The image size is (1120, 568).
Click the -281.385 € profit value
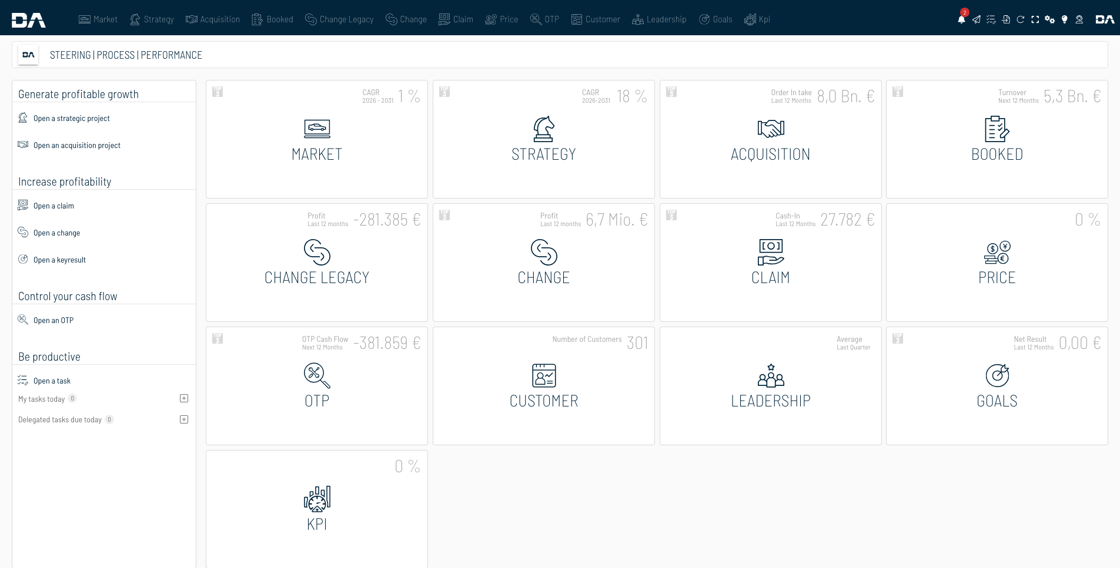[387, 219]
